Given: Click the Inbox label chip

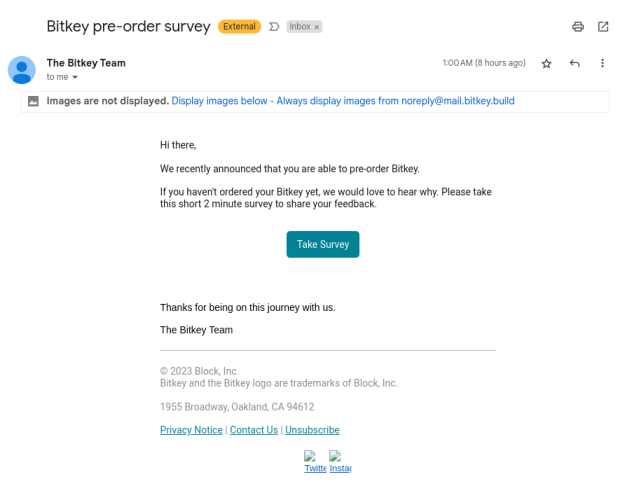Looking at the screenshot, I should [300, 27].
